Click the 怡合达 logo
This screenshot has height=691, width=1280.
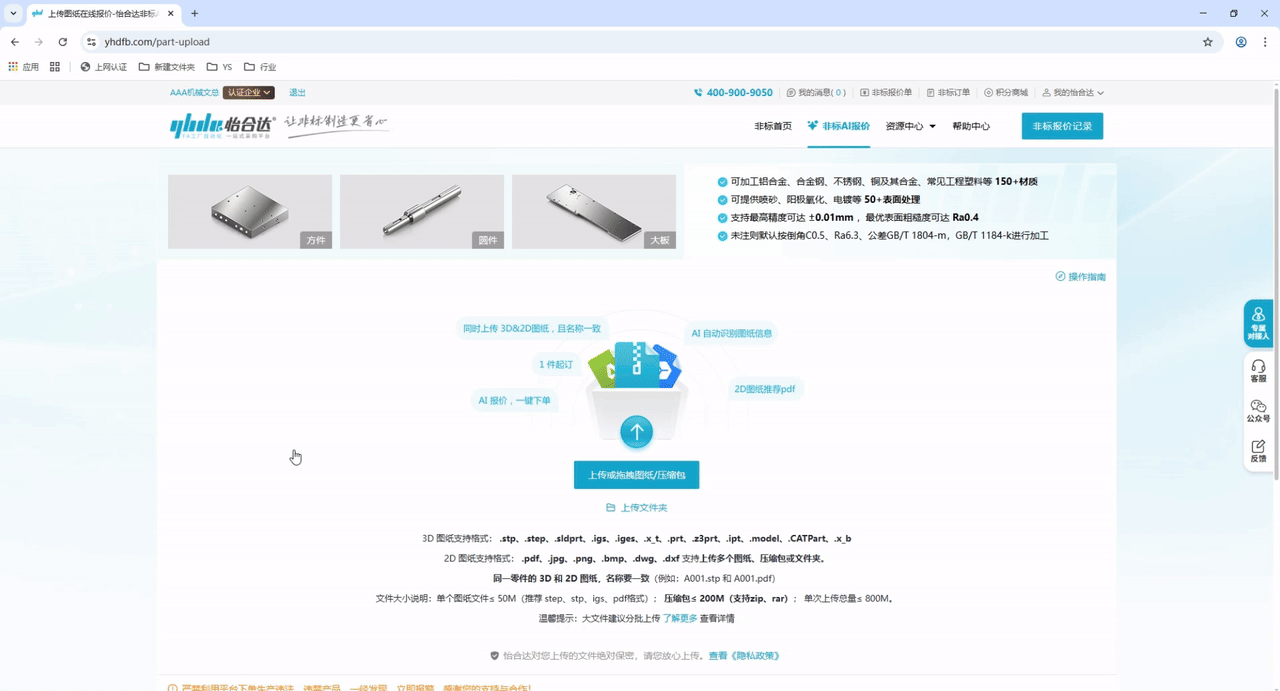pyautogui.click(x=222, y=126)
